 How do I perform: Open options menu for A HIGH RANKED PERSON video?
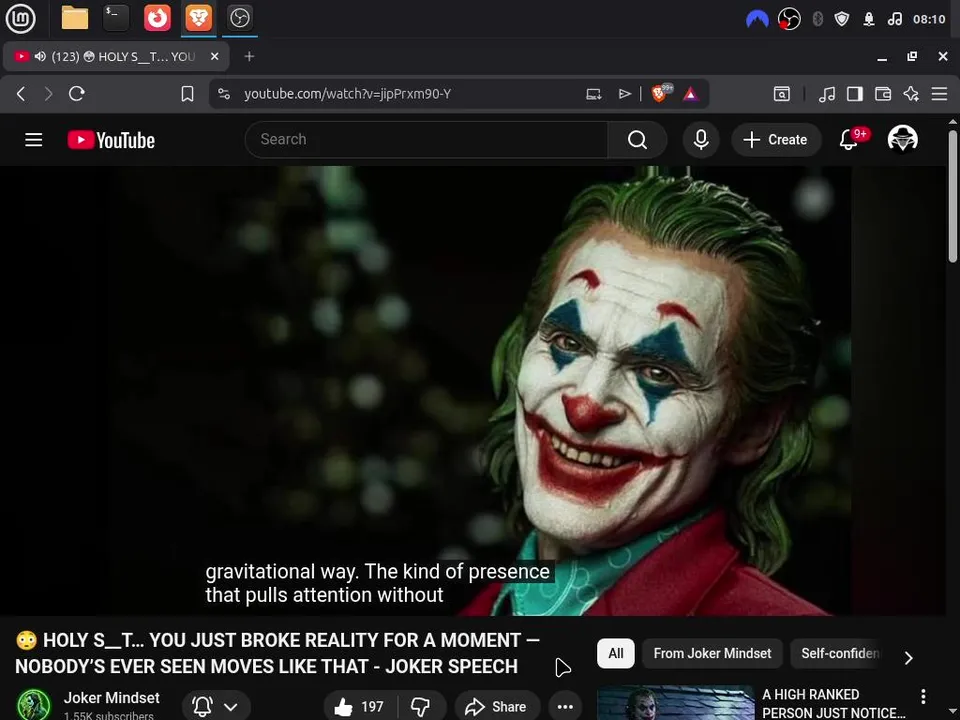pos(923,696)
